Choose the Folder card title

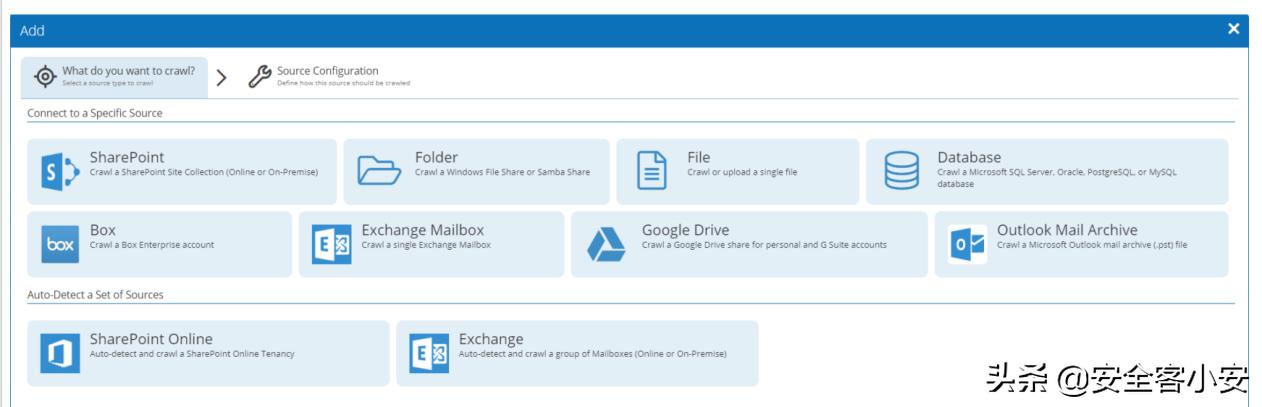coord(436,157)
